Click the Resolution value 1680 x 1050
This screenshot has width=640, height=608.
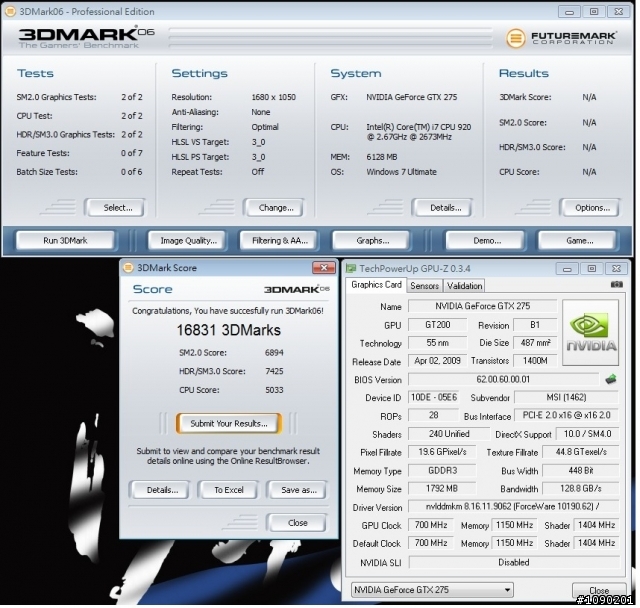tap(273, 97)
